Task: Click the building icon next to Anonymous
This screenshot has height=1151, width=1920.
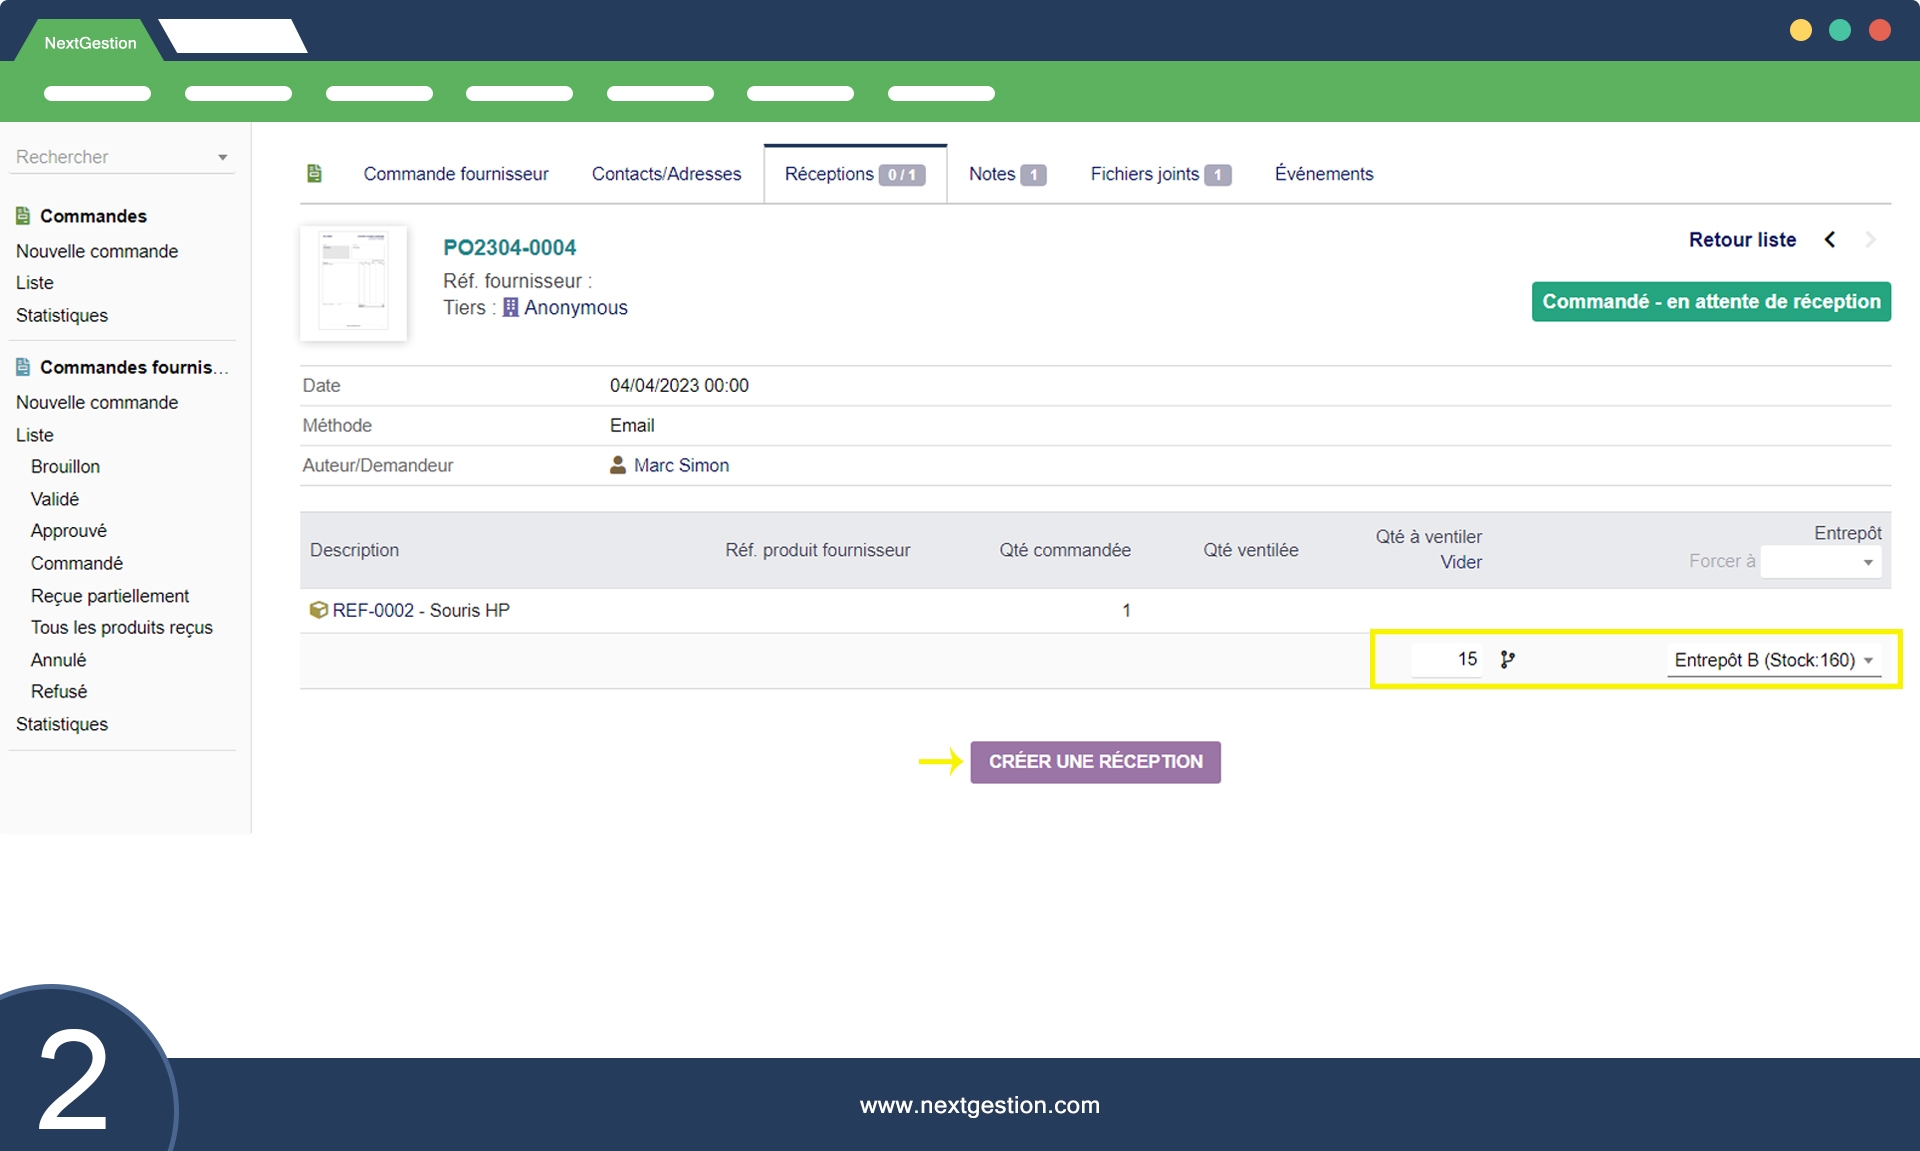Action: [510, 308]
